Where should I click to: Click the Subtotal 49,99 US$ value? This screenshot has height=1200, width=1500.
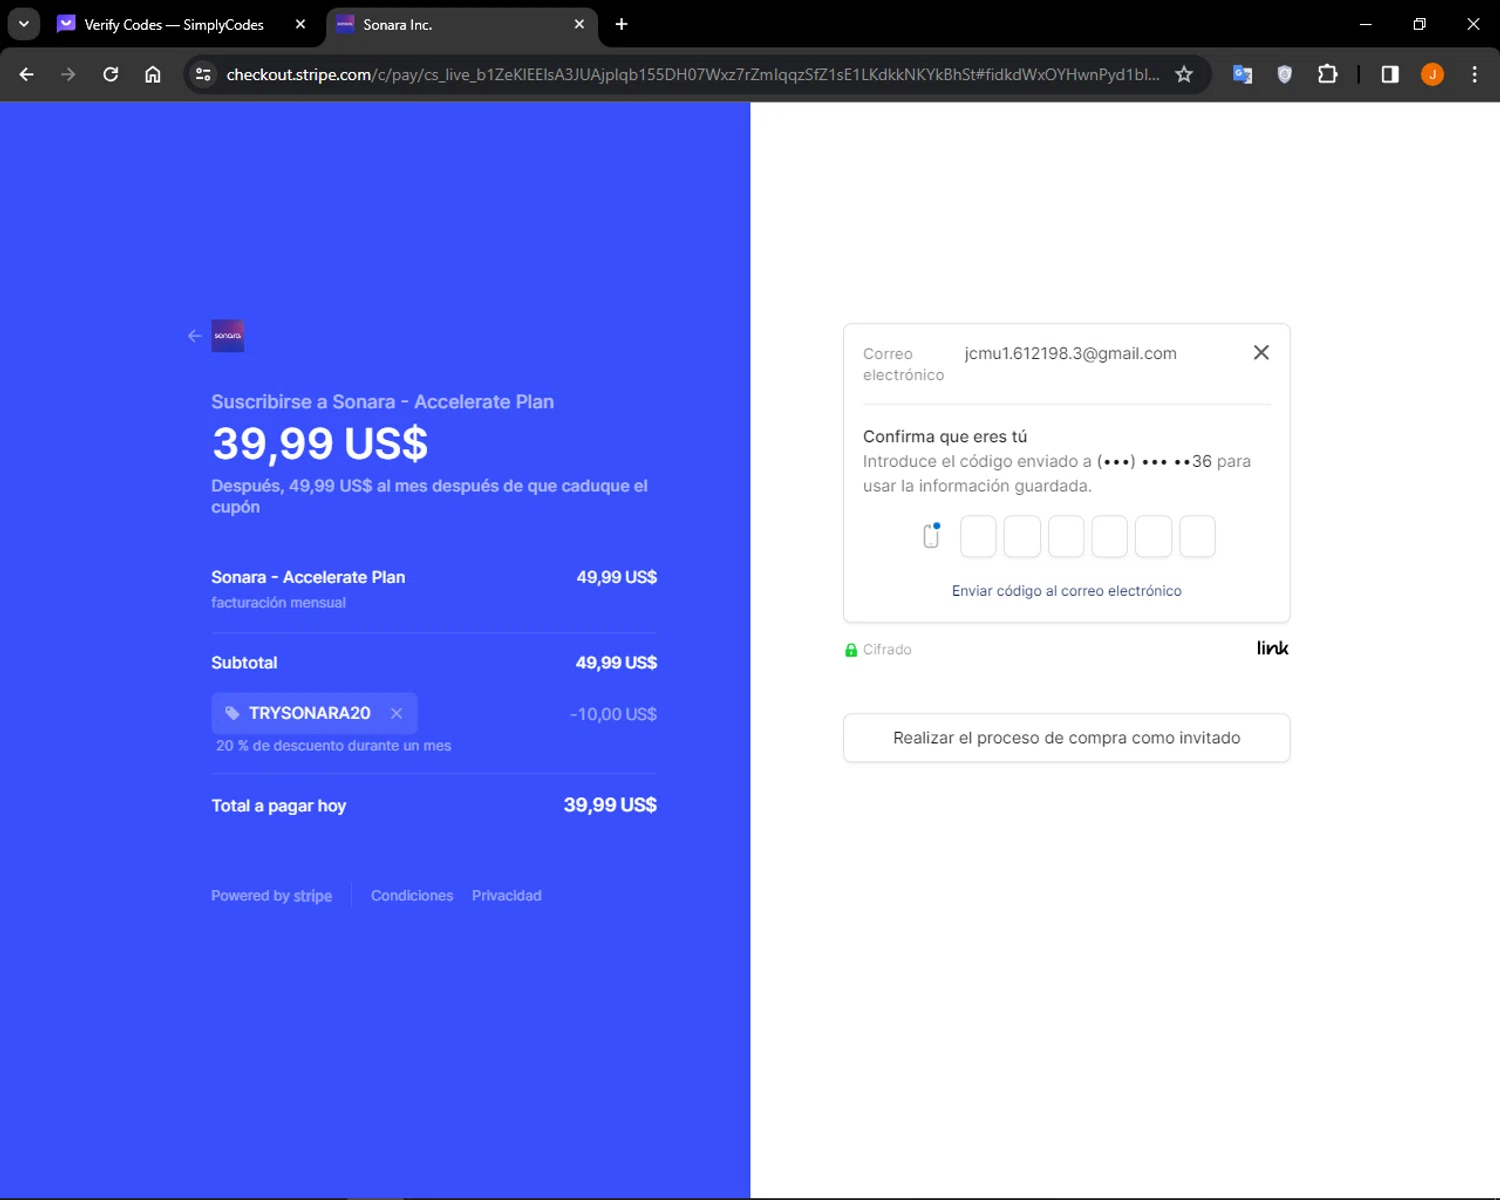click(x=616, y=663)
